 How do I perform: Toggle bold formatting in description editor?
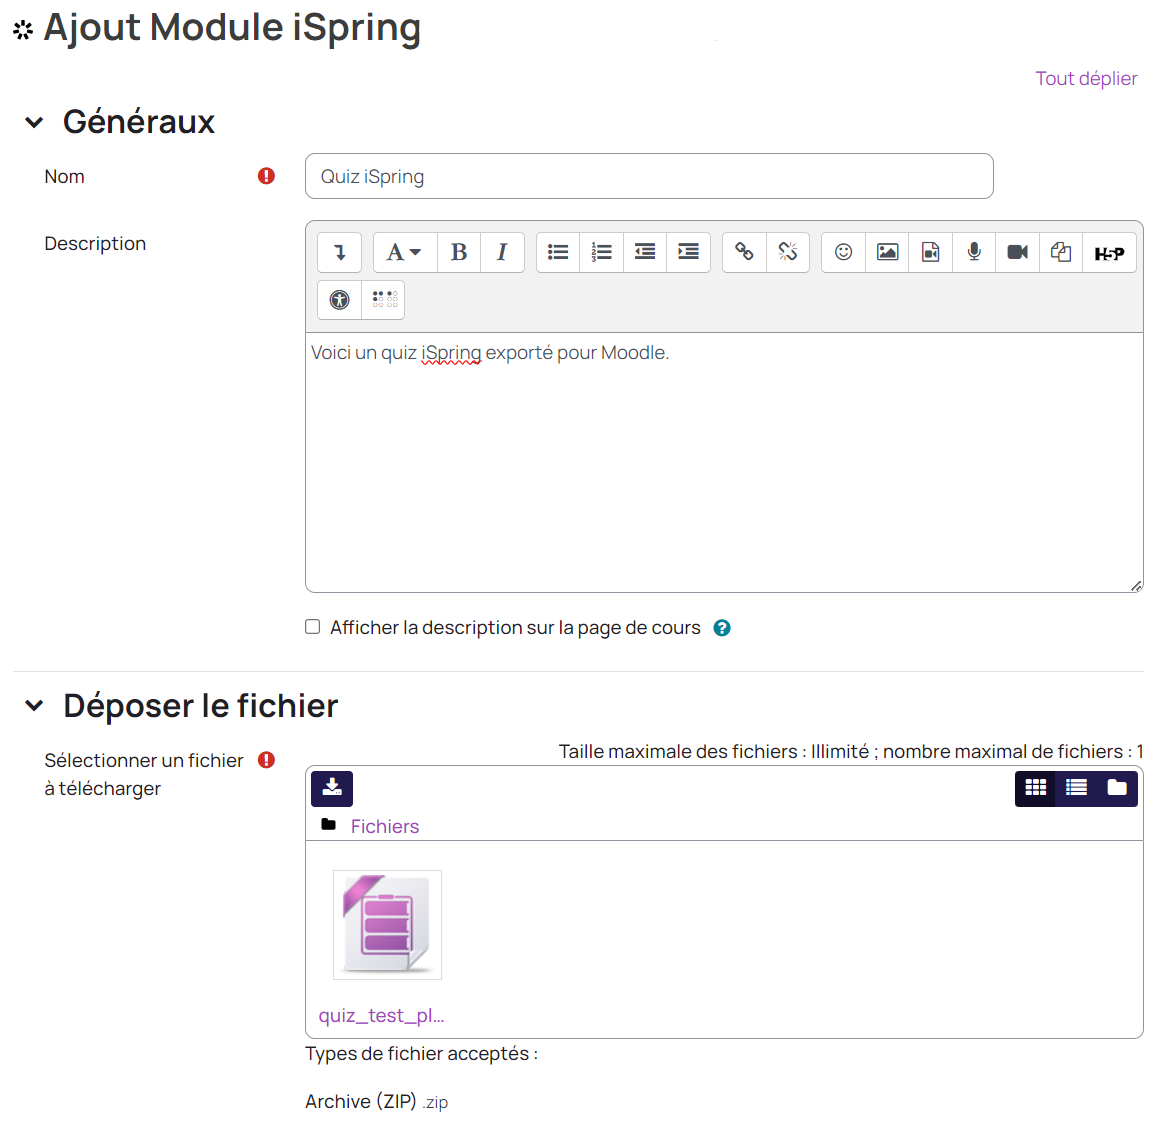click(459, 252)
